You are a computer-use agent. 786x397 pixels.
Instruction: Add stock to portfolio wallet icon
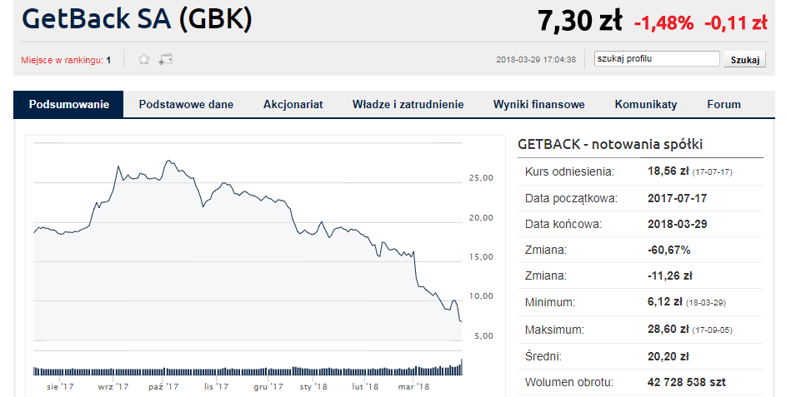pos(165,60)
